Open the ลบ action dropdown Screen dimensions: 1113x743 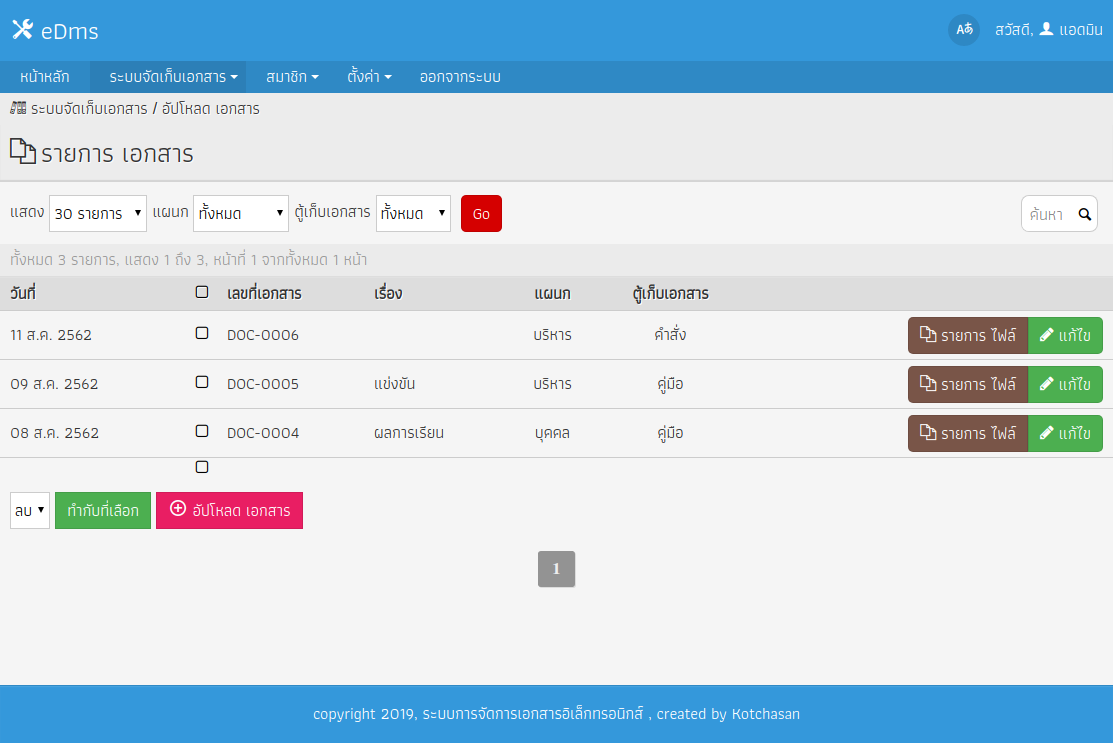tap(30, 510)
